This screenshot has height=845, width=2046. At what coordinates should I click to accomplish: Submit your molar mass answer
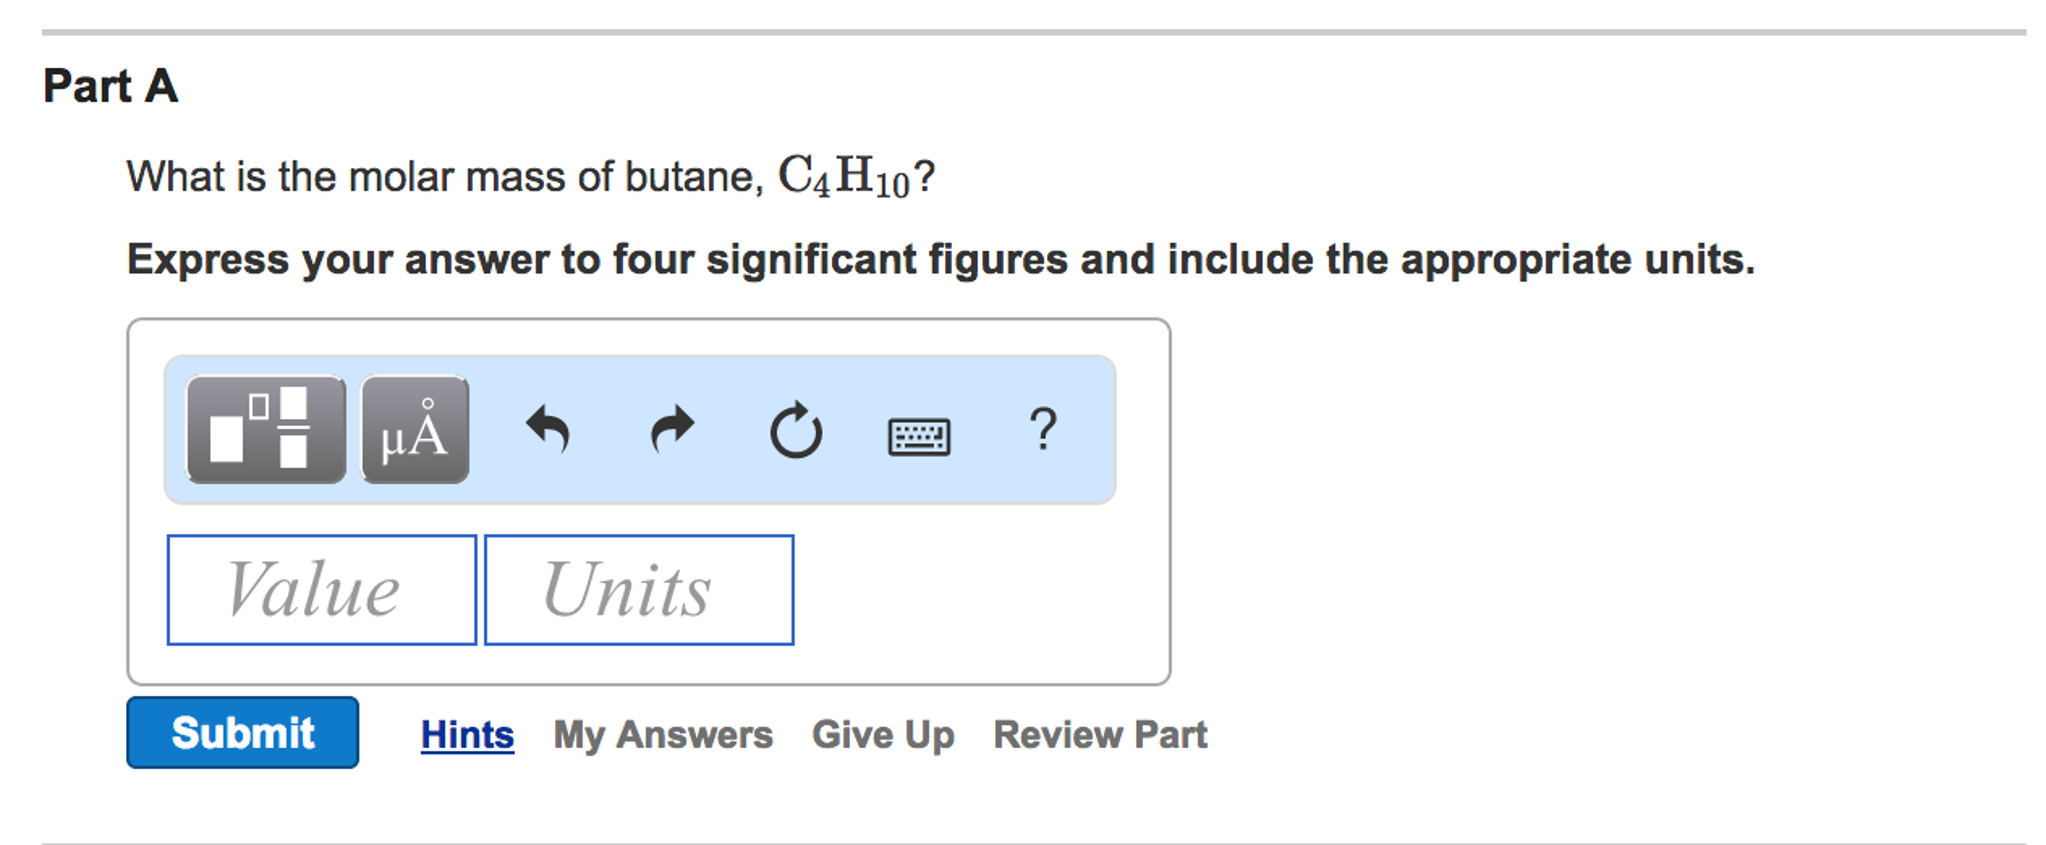point(242,732)
